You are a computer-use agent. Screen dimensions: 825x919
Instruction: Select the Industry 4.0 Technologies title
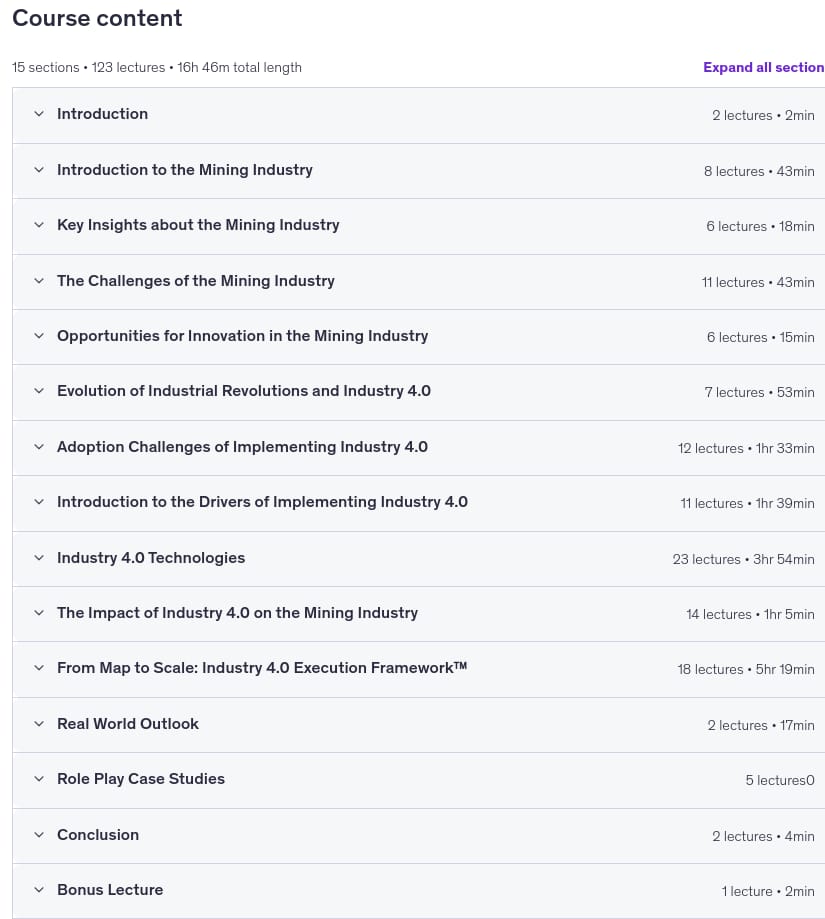tap(151, 558)
